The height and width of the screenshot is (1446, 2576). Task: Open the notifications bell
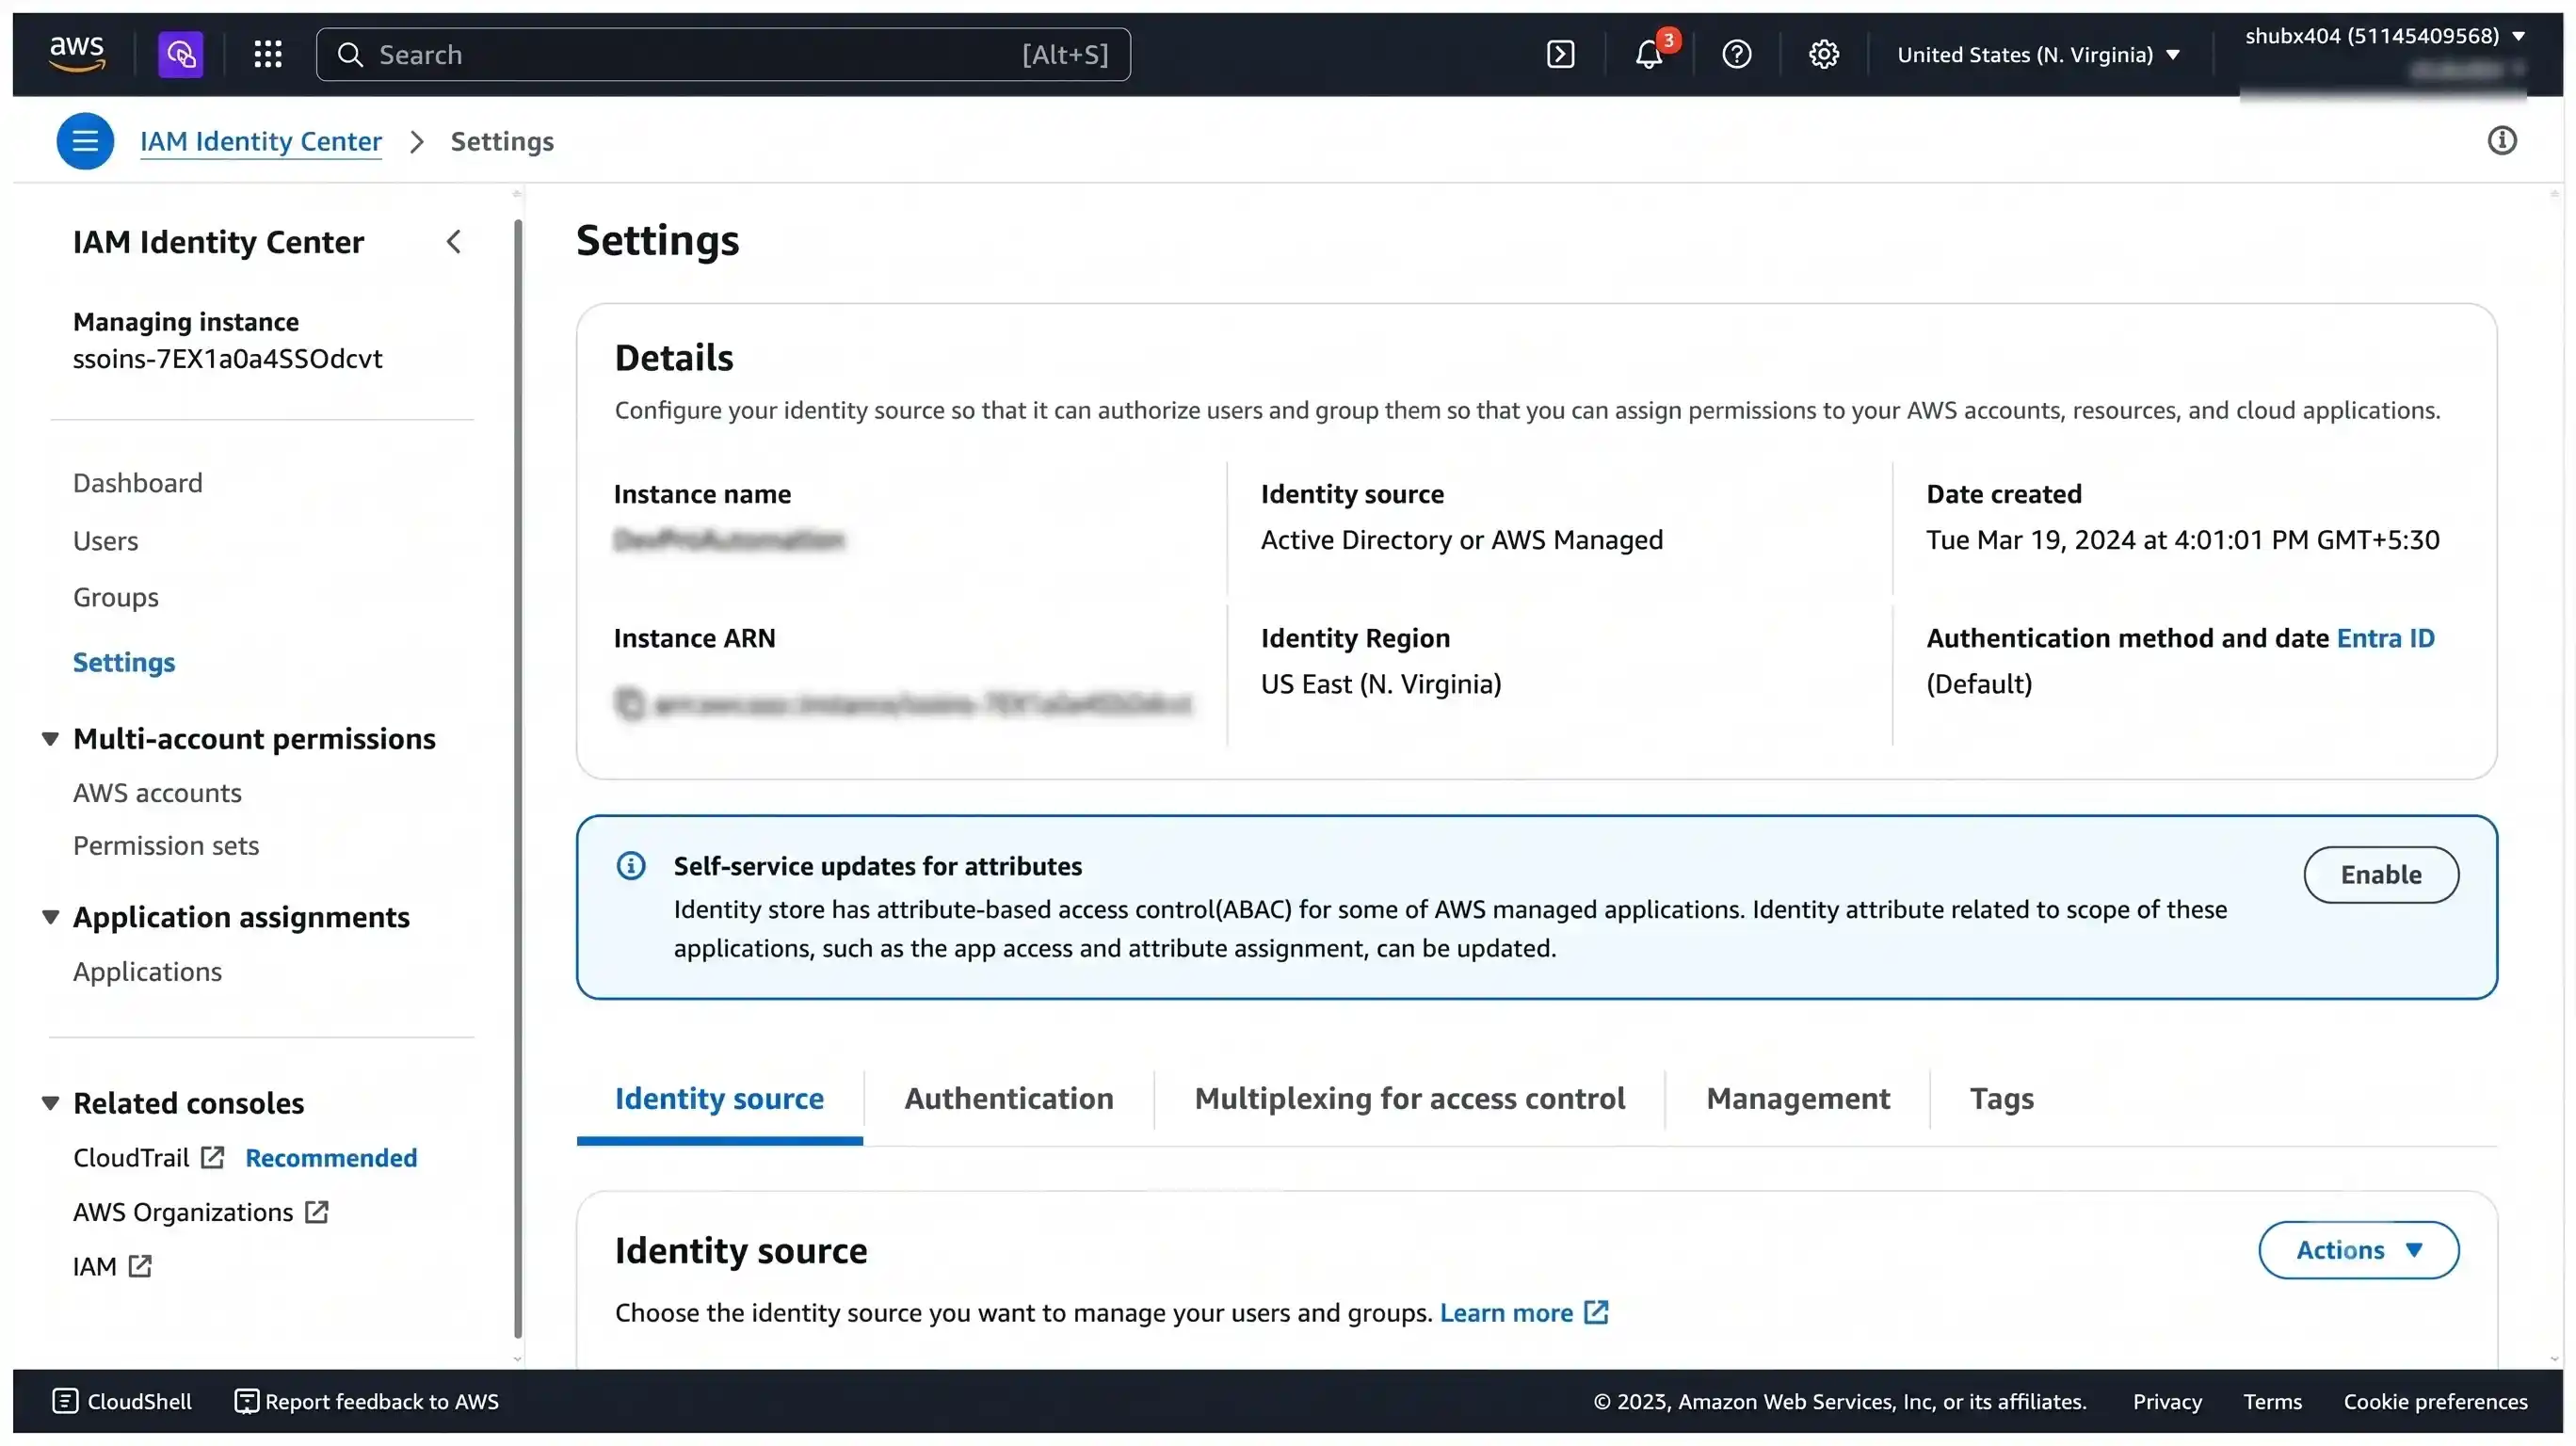(1649, 54)
